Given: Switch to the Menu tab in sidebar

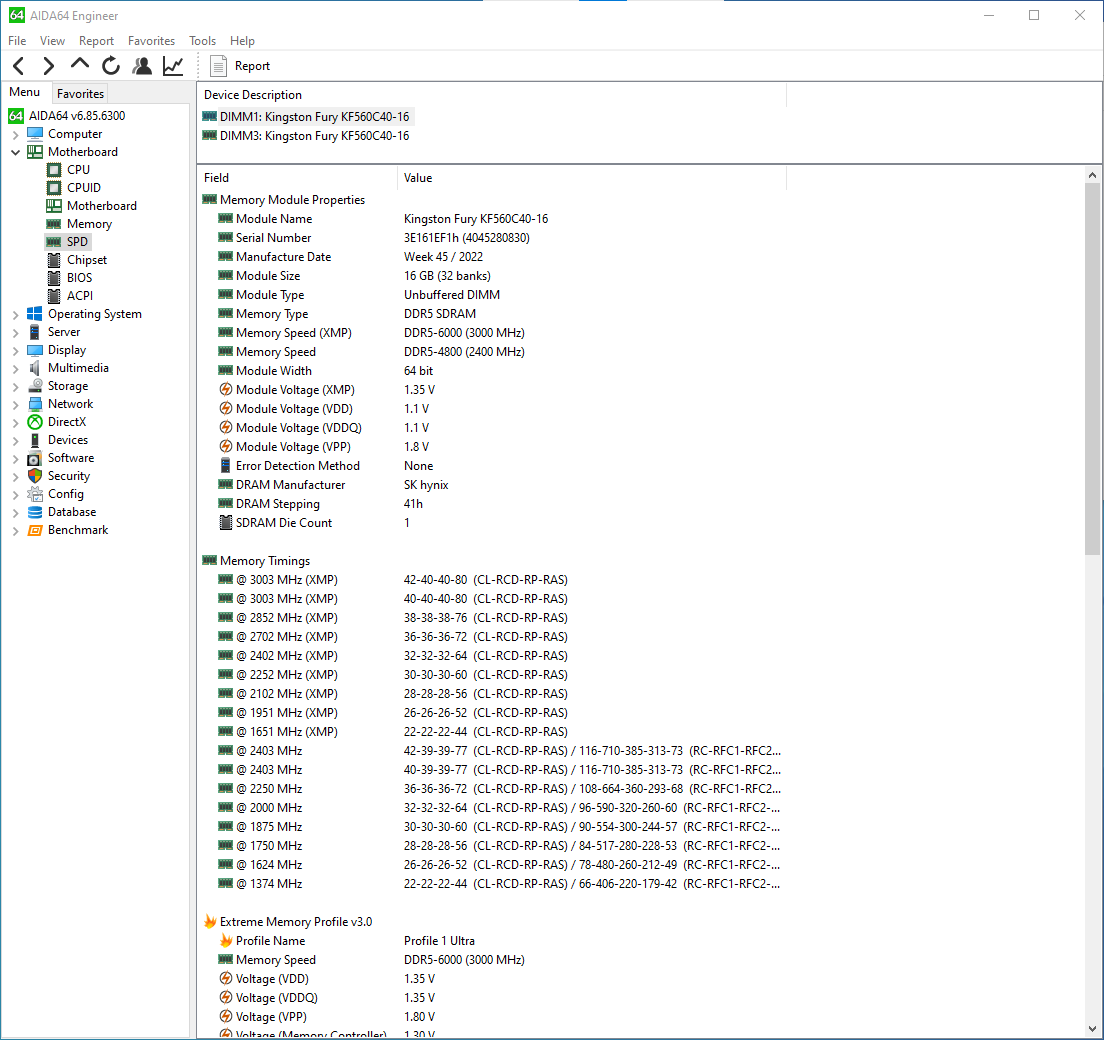Looking at the screenshot, I should point(25,92).
